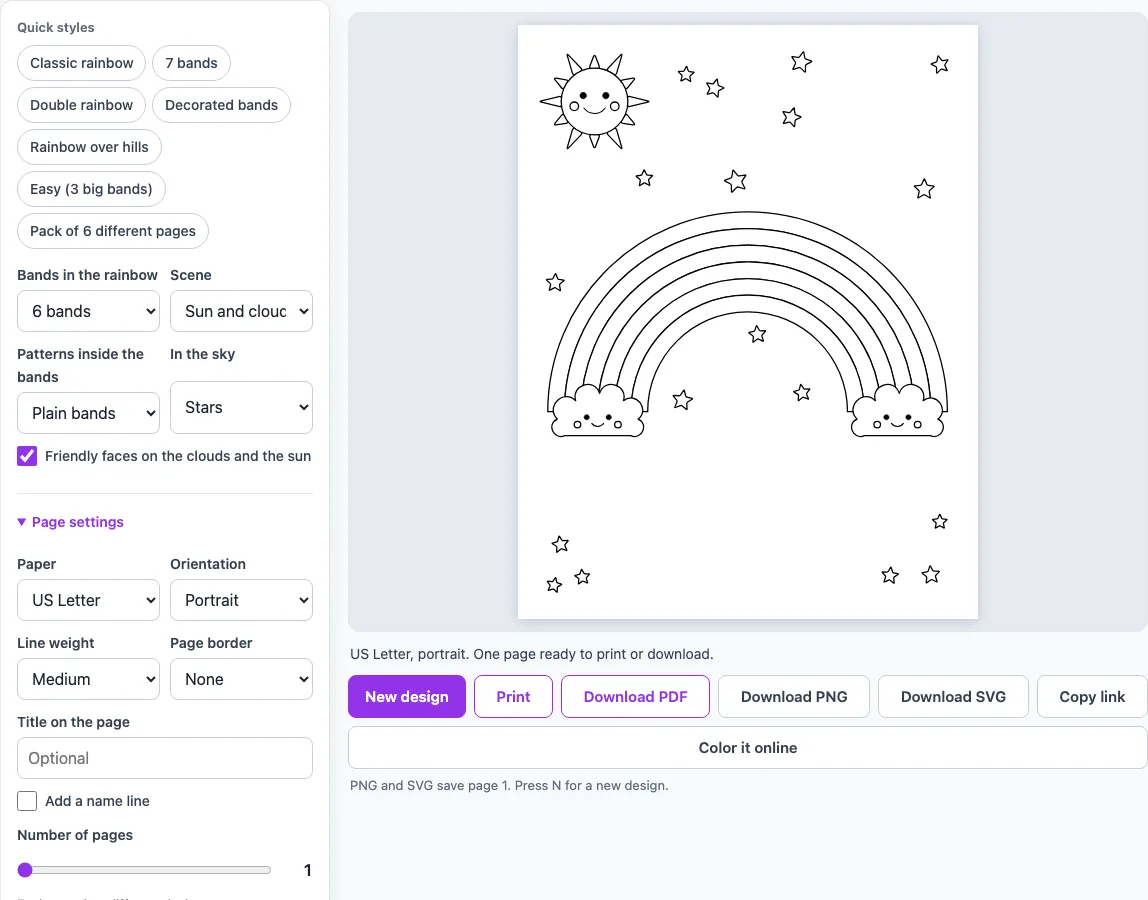The width and height of the screenshot is (1148, 900).
Task: Generate Pack of 6 different pages
Action: (x=113, y=231)
